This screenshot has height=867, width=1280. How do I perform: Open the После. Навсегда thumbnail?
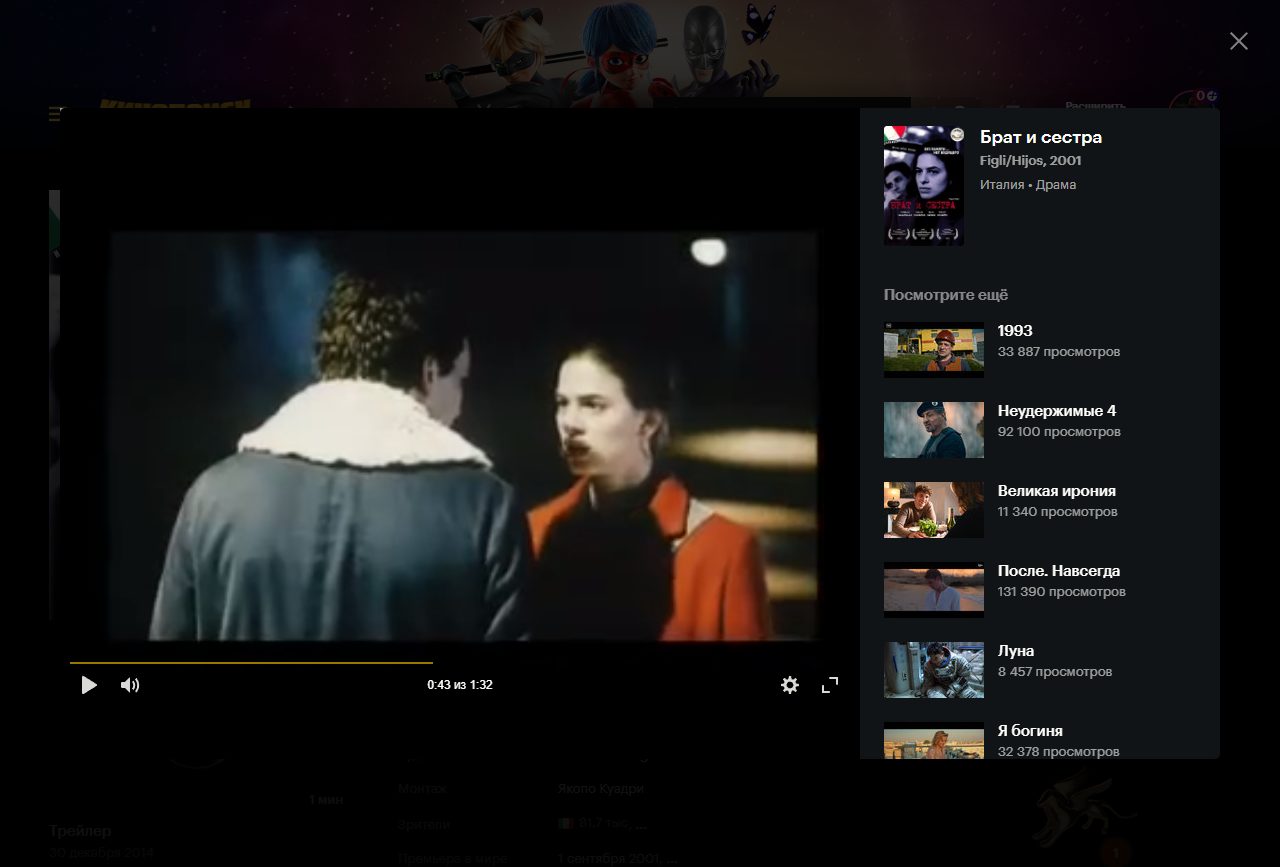(x=934, y=590)
